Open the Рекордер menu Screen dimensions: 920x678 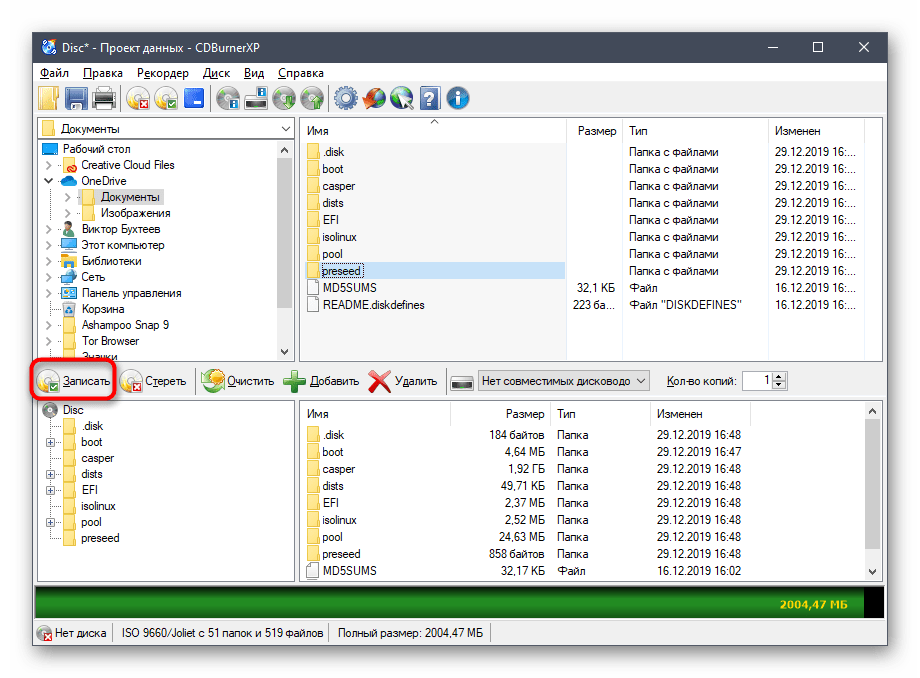point(162,73)
